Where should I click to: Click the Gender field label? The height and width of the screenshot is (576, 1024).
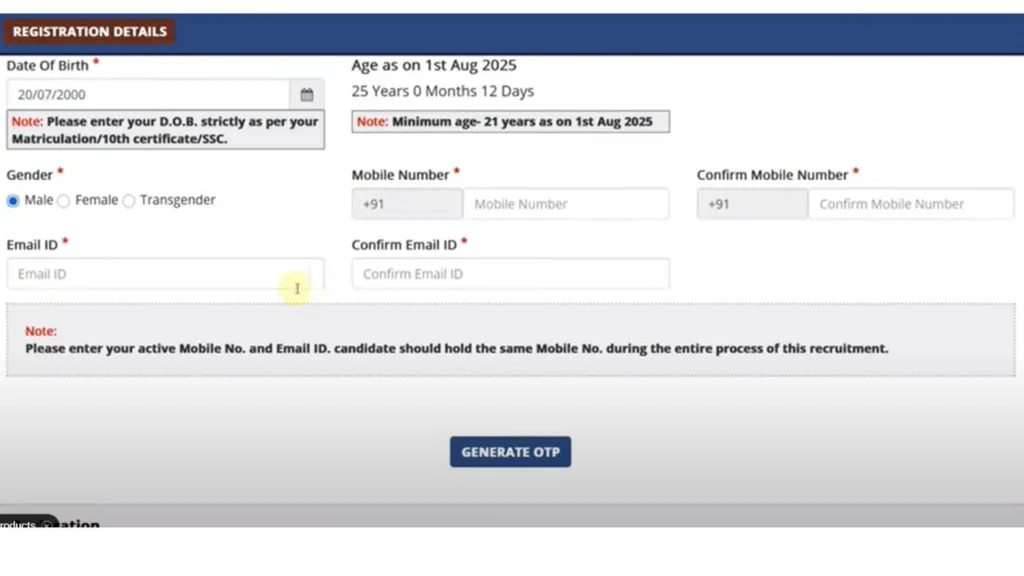[29, 174]
